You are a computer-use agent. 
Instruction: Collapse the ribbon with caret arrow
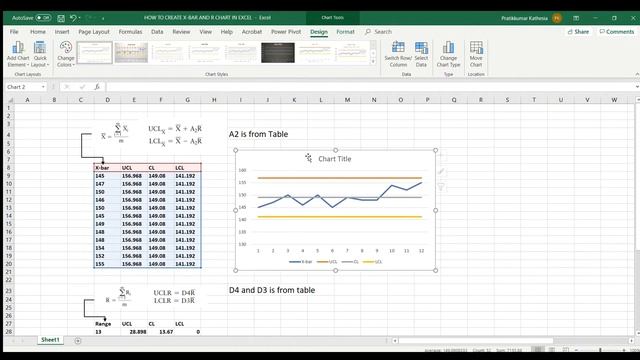(x=637, y=74)
